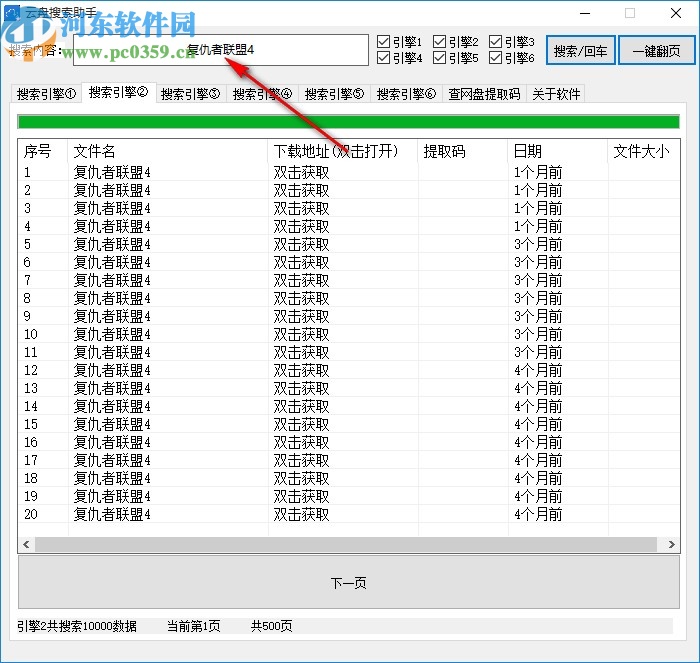This screenshot has height=663, width=700.
Task: Click 双击获取 link in row 12
Action: click(x=301, y=371)
